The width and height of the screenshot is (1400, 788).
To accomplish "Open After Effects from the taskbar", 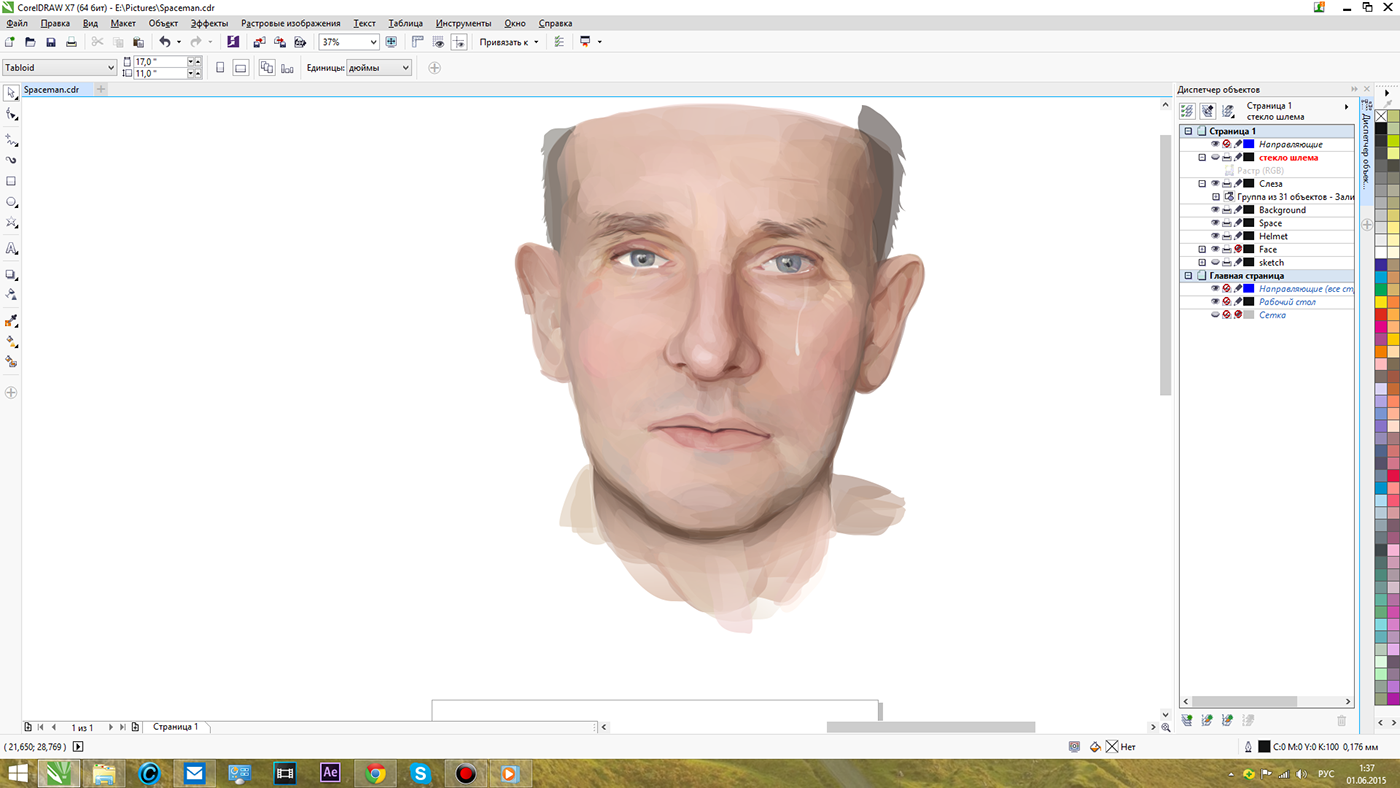I will click(330, 773).
